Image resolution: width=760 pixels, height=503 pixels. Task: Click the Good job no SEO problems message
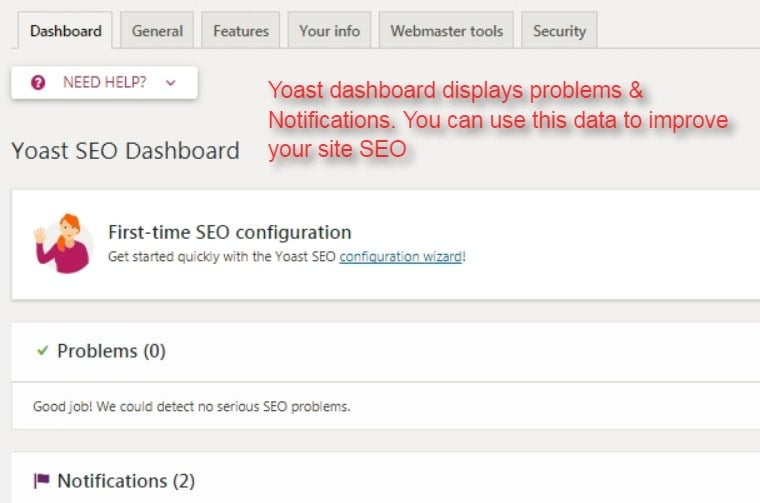191,406
